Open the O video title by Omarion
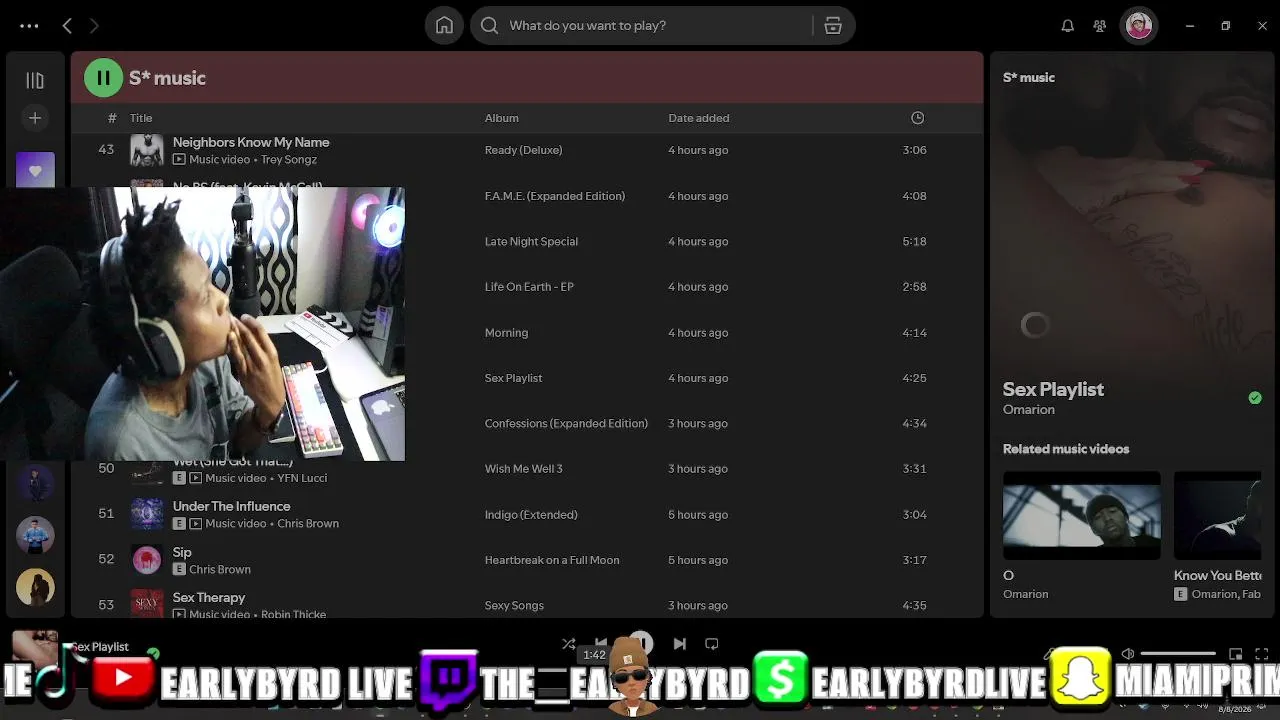 (1008, 576)
